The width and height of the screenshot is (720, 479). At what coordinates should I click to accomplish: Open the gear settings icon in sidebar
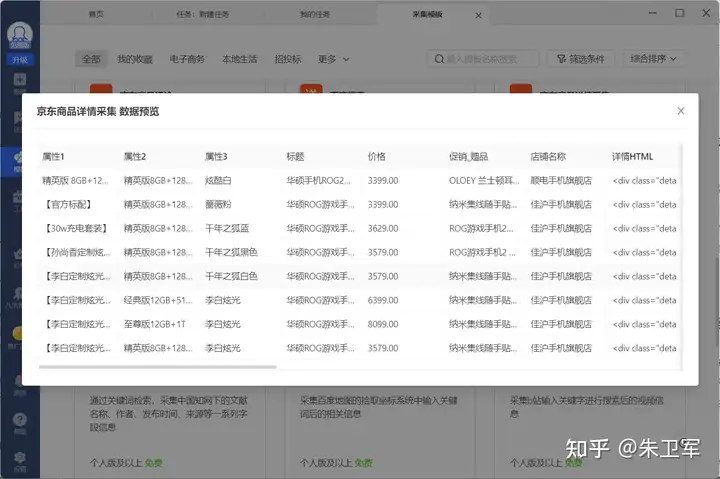coord(20,457)
